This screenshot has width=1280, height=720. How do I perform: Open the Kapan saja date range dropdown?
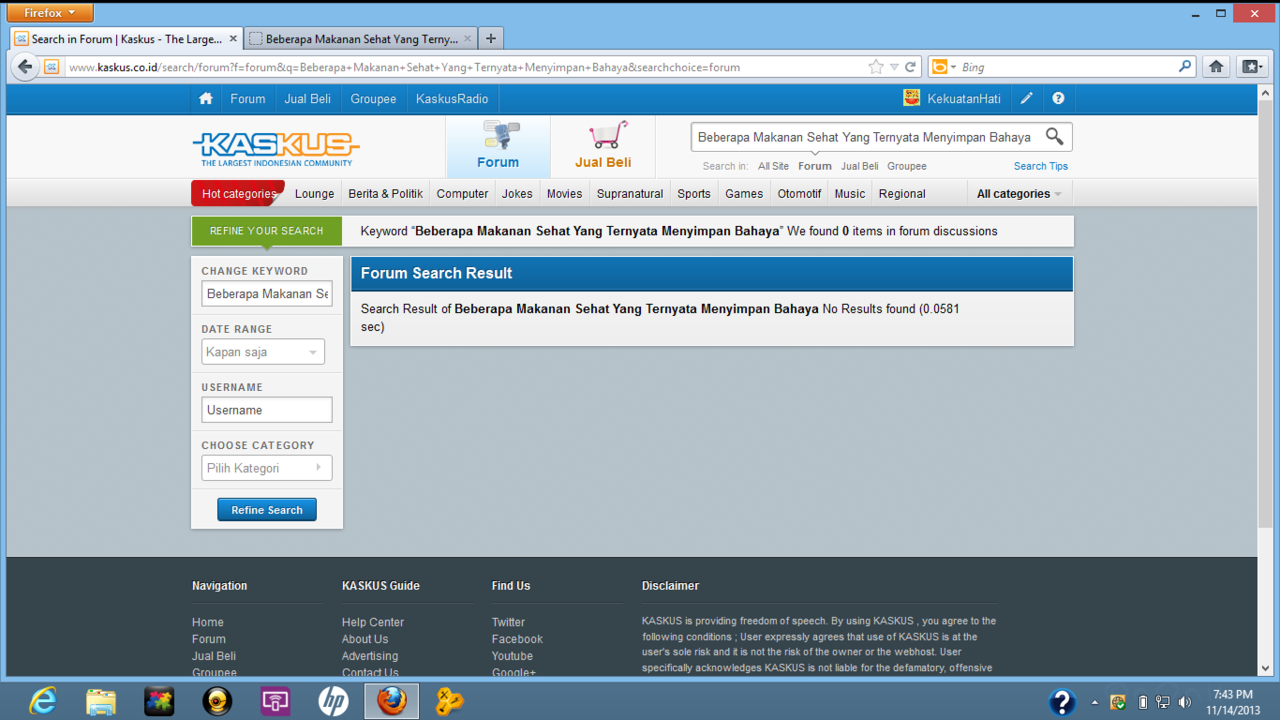click(x=263, y=352)
